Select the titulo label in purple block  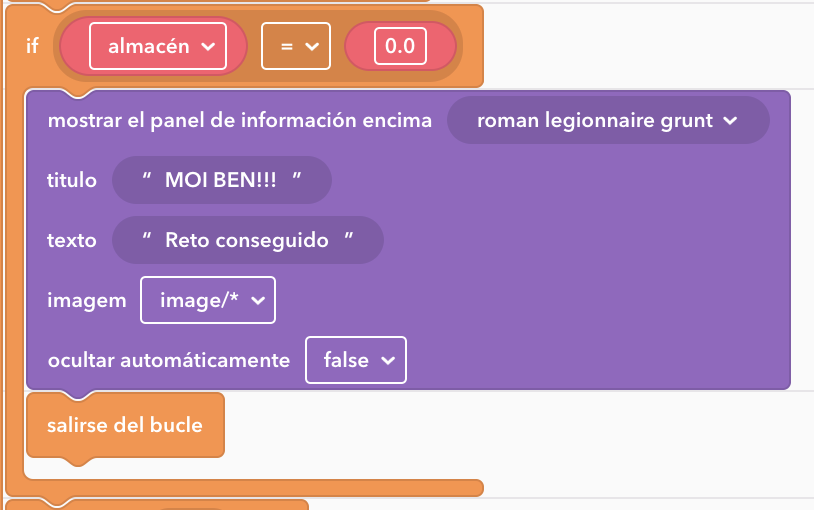(x=72, y=180)
